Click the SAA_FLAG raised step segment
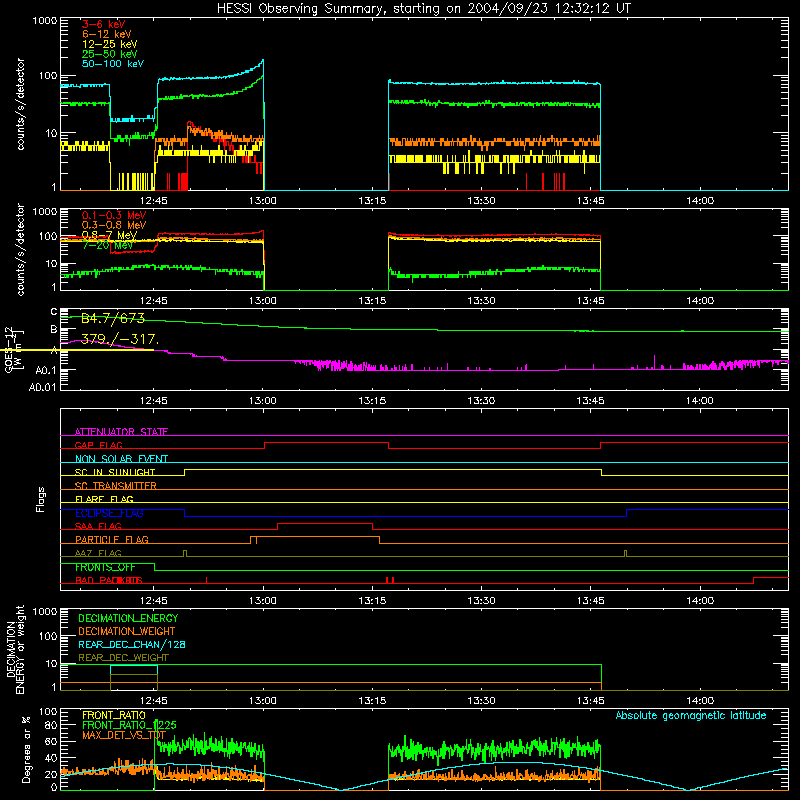800x800 pixels. (325, 523)
